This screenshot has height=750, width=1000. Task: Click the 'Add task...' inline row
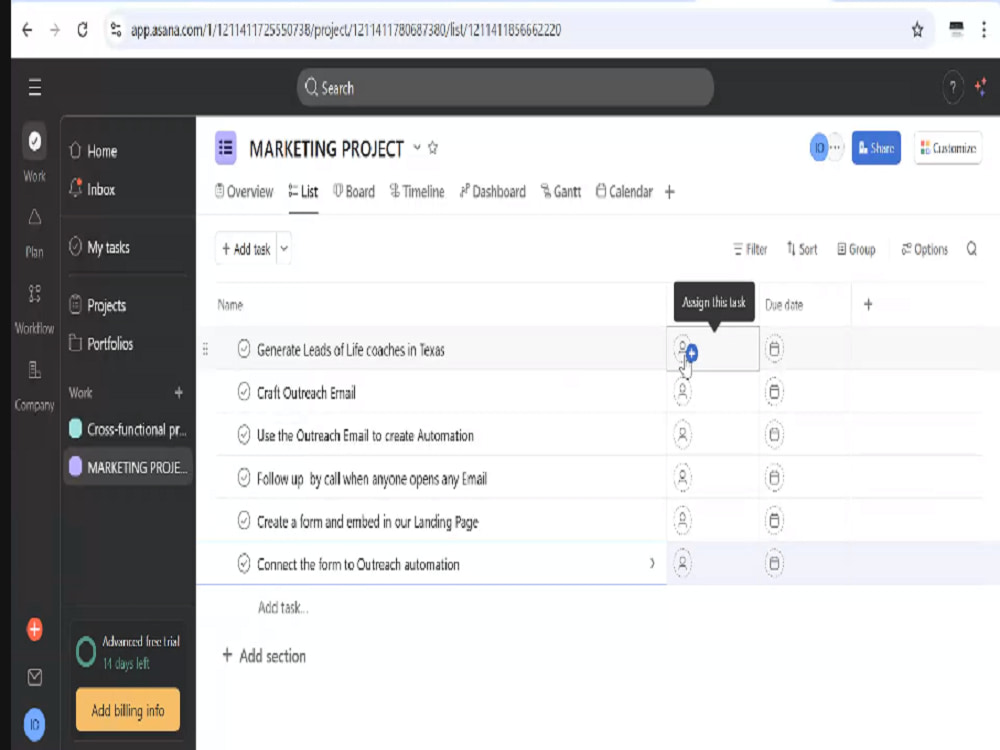tap(283, 607)
